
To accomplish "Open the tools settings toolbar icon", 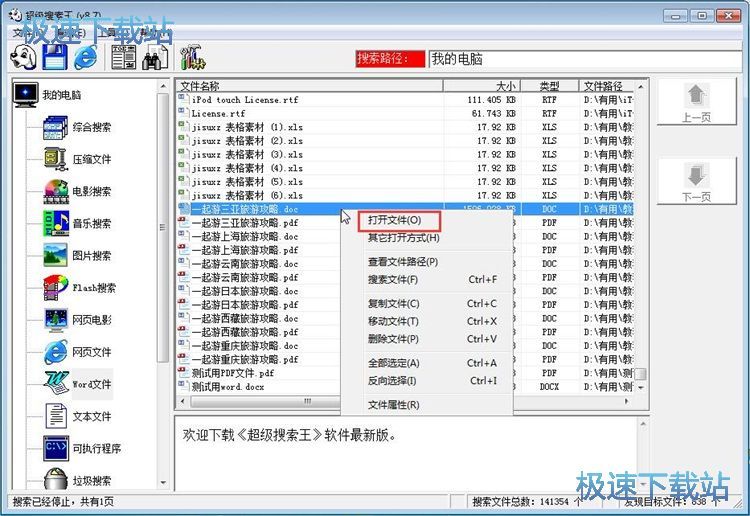I will pyautogui.click(x=192, y=57).
